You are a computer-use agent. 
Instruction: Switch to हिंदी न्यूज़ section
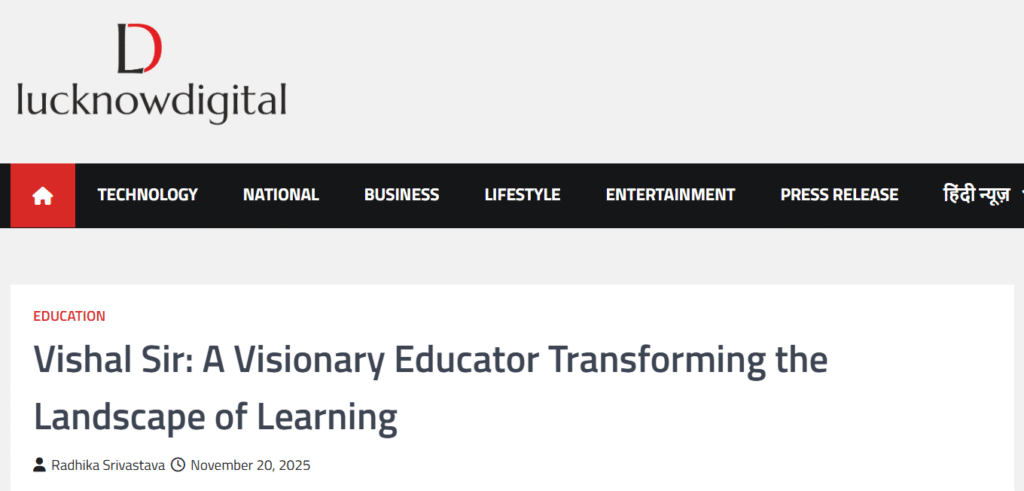pos(976,195)
